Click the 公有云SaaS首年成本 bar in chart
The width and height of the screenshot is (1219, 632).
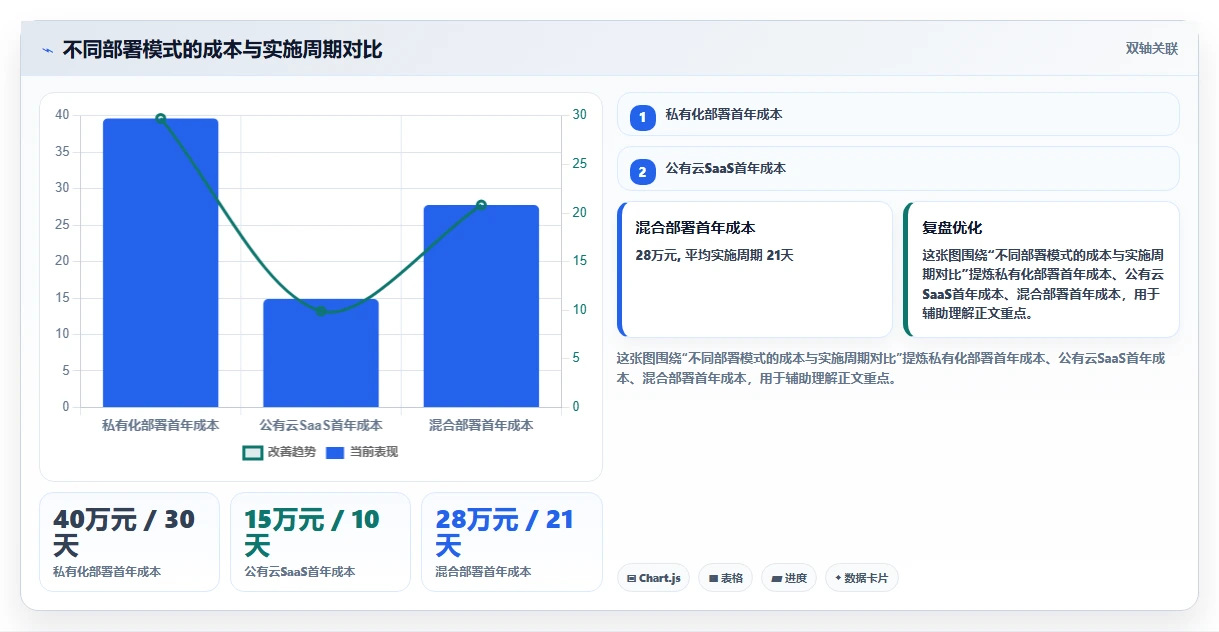(x=321, y=352)
